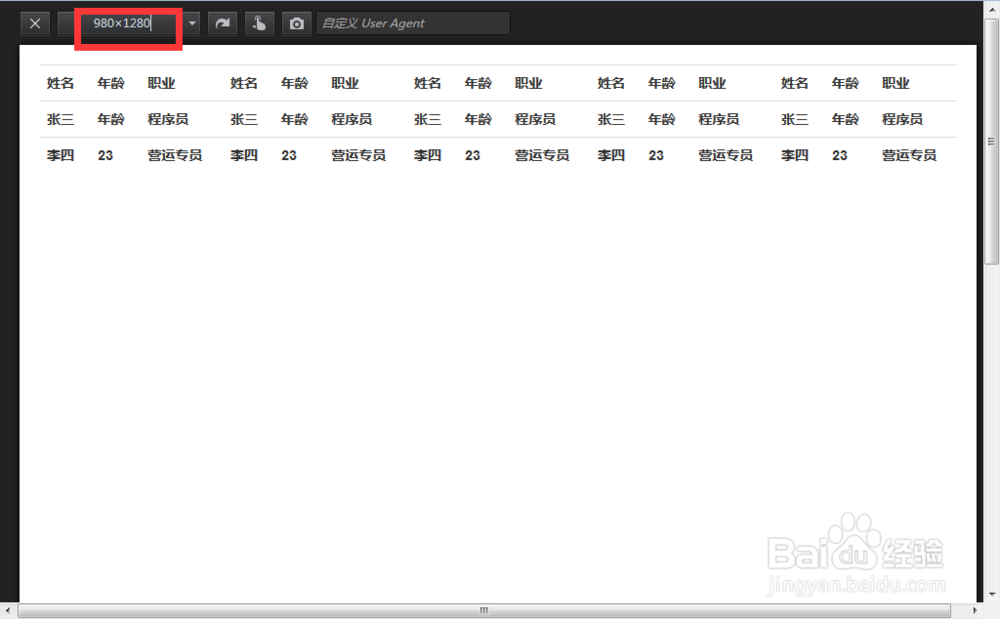Exit responsive mode using the X icon
This screenshot has height=619, width=1000.
click(x=34, y=23)
